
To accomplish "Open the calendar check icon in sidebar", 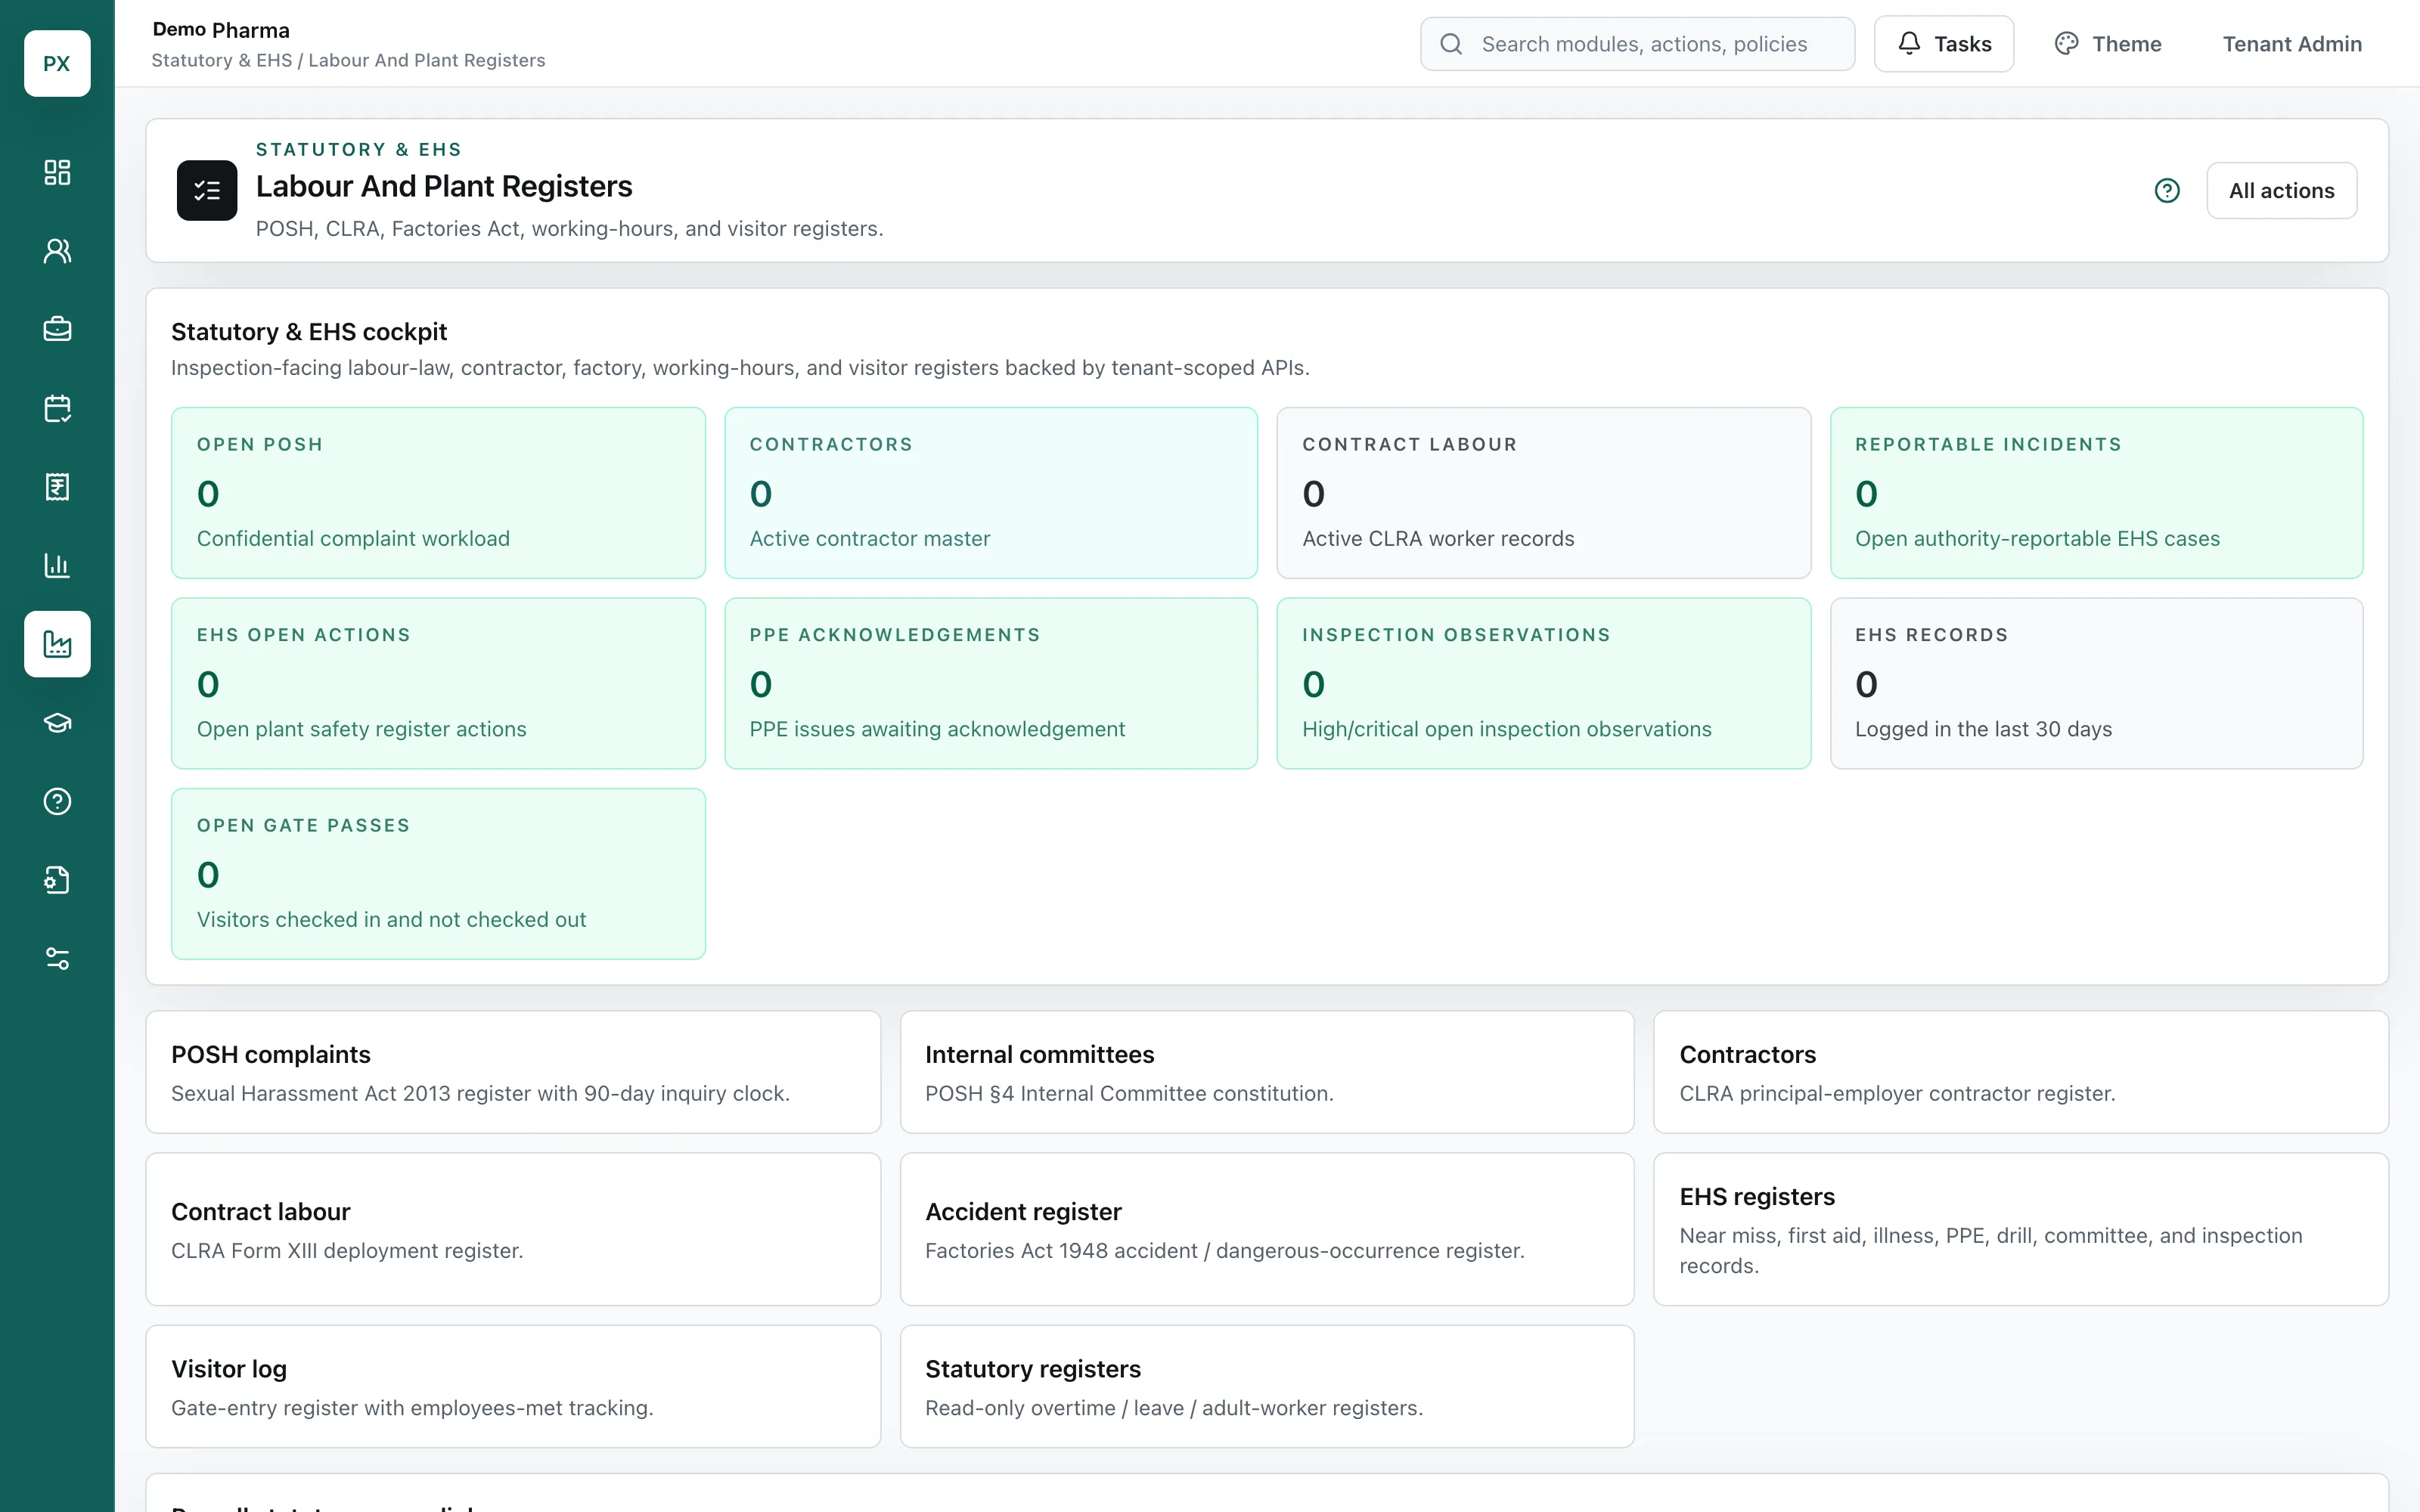I will pos(57,408).
